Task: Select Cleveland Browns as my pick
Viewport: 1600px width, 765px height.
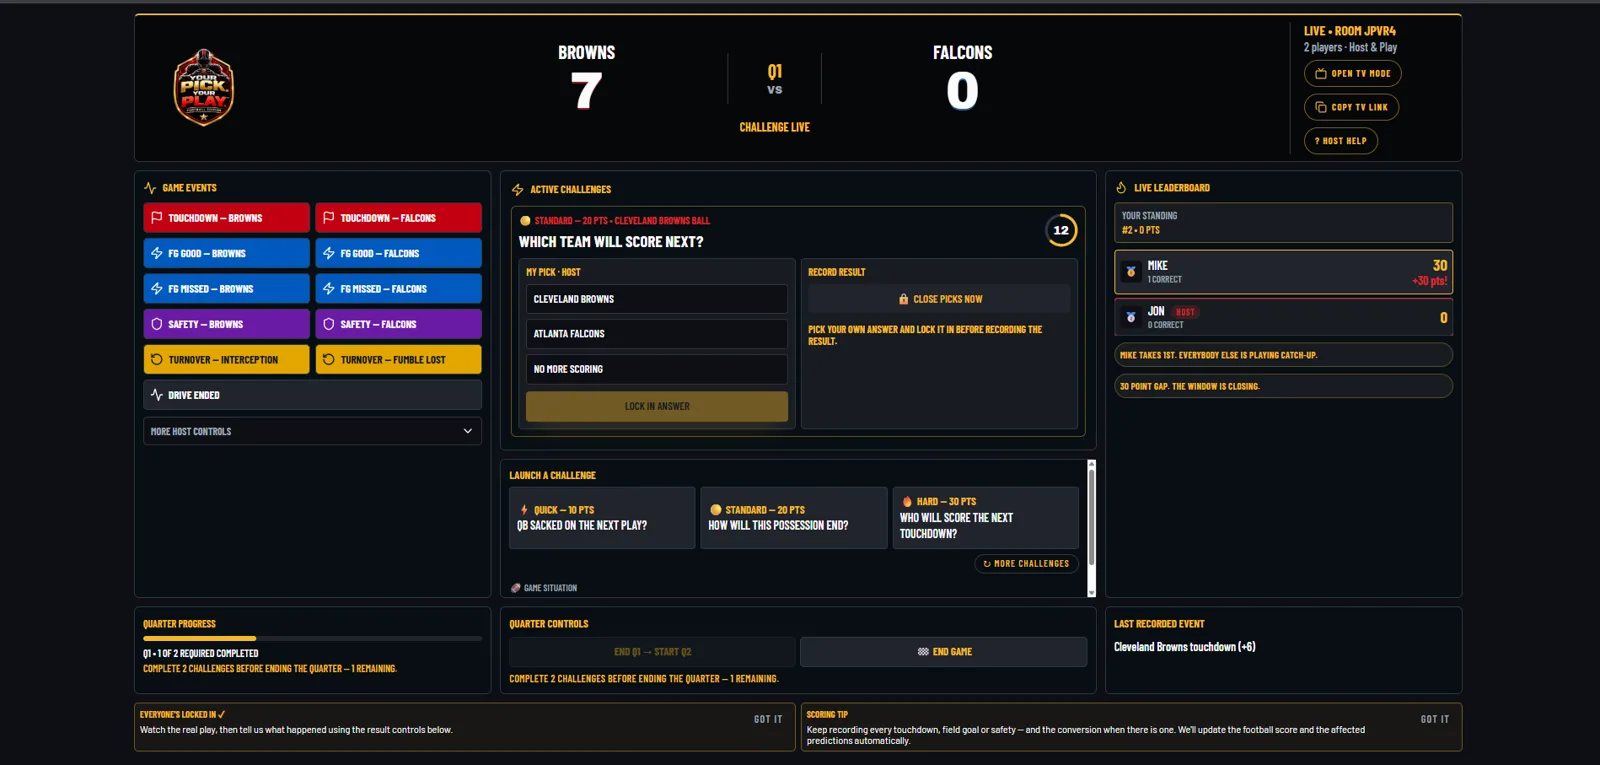Action: click(657, 299)
